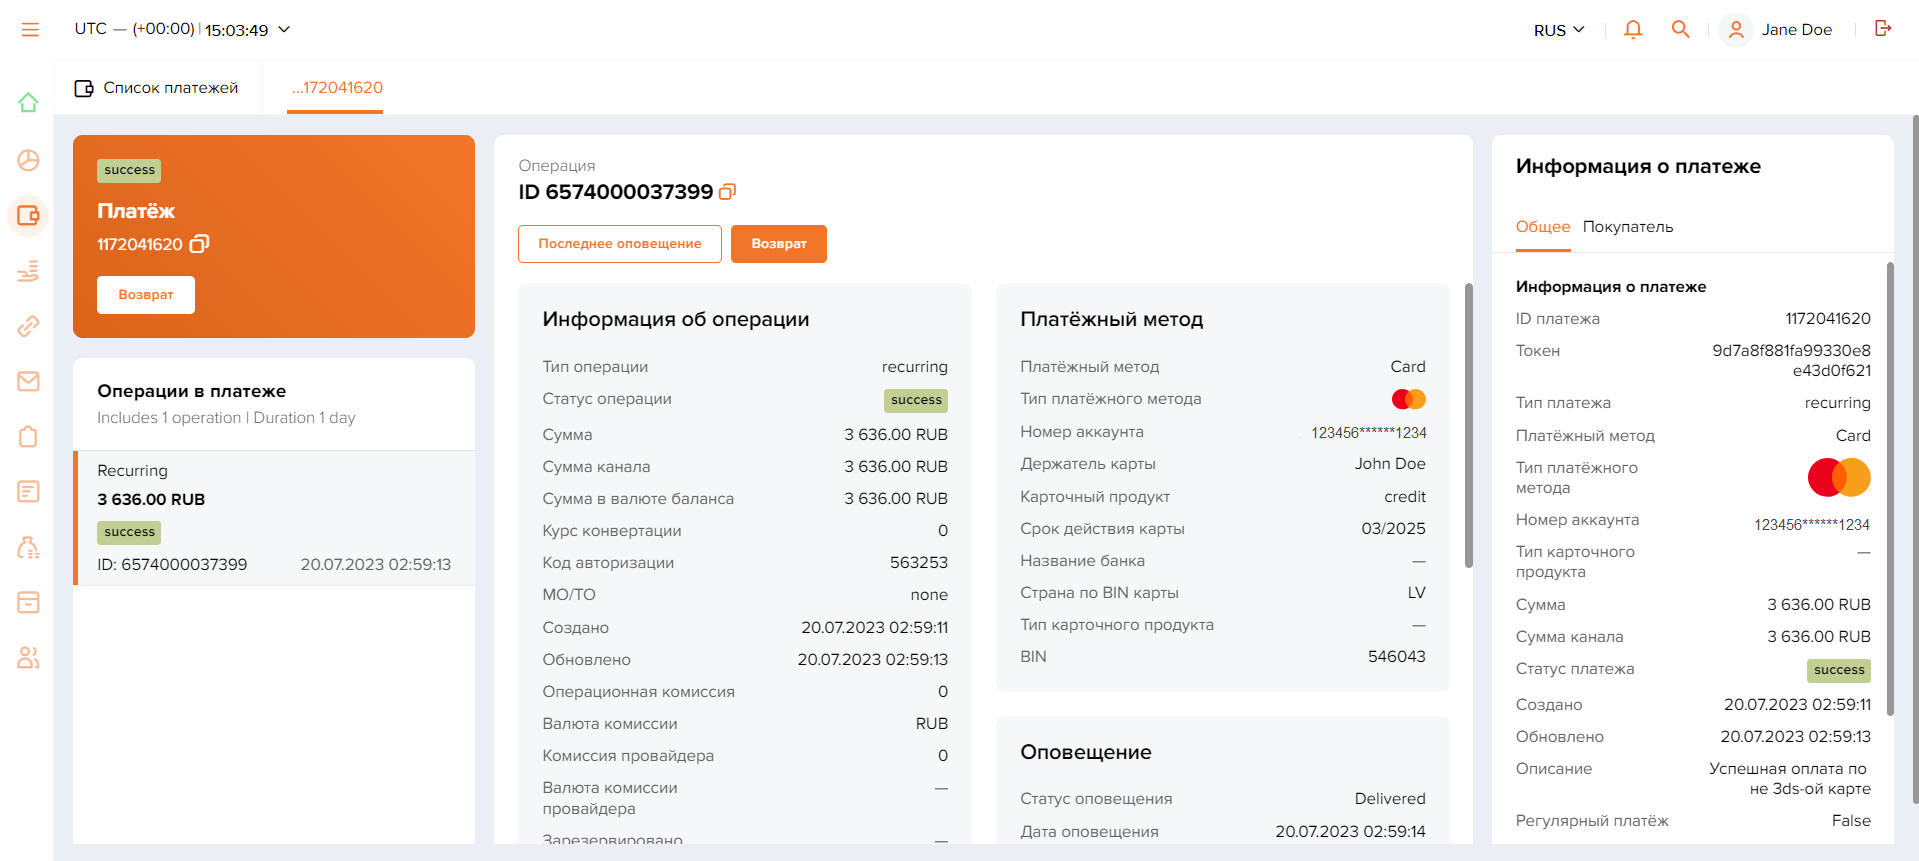1919x861 pixels.
Task: Click Includes 1 operation duration text
Action: (226, 418)
